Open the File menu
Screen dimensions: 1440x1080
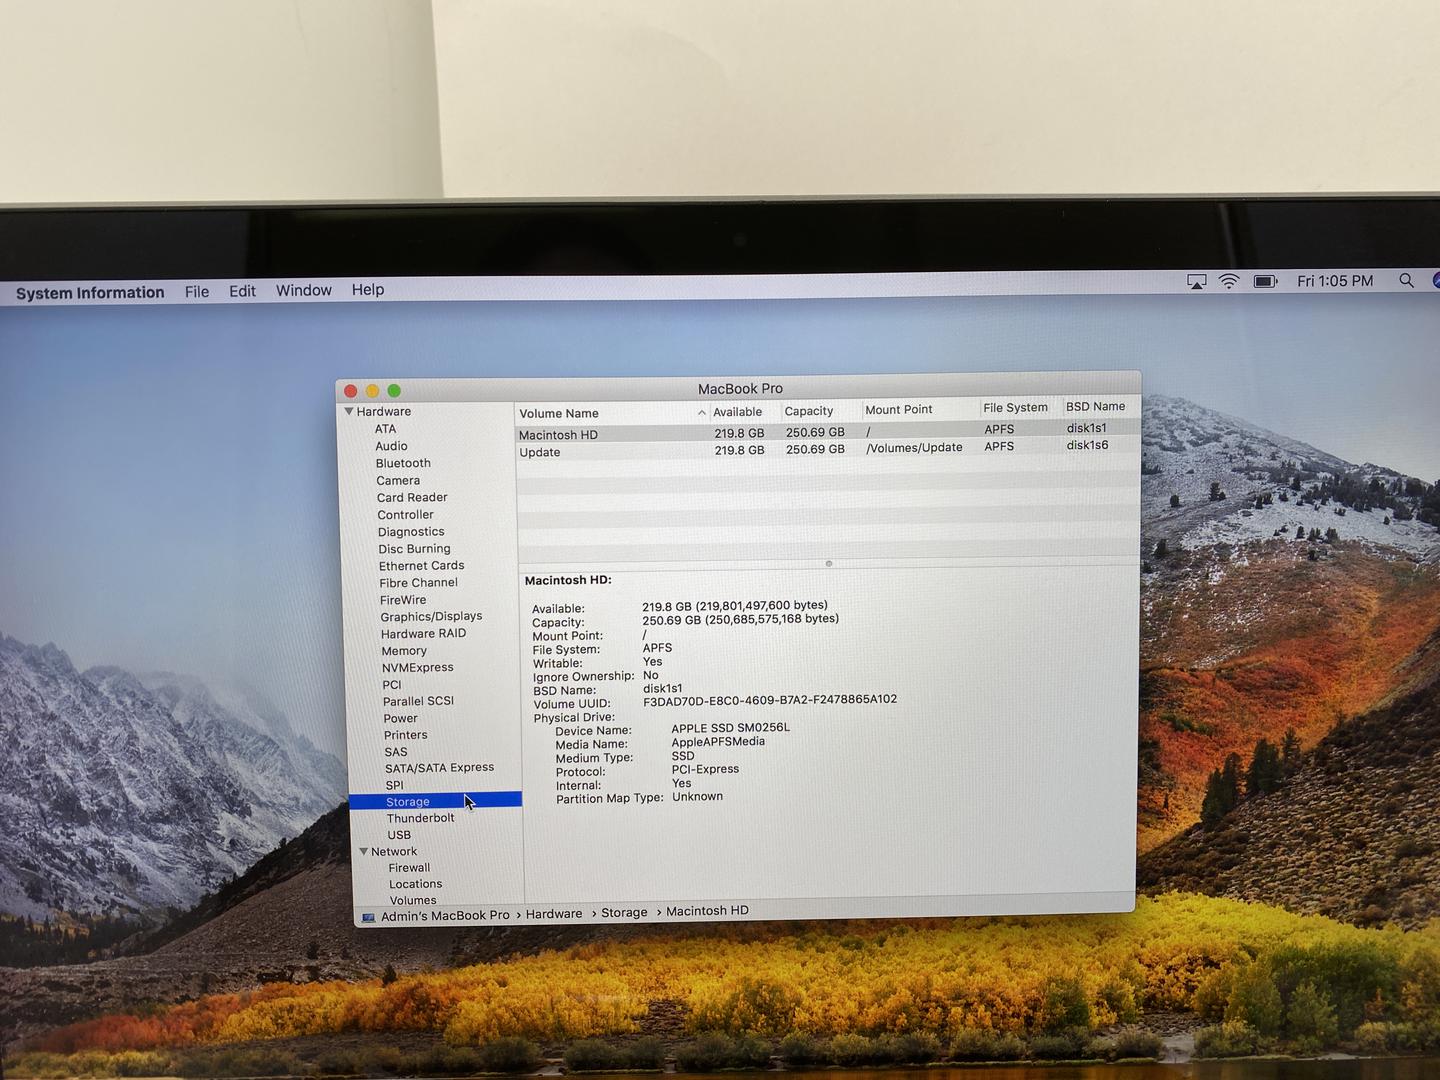(197, 291)
